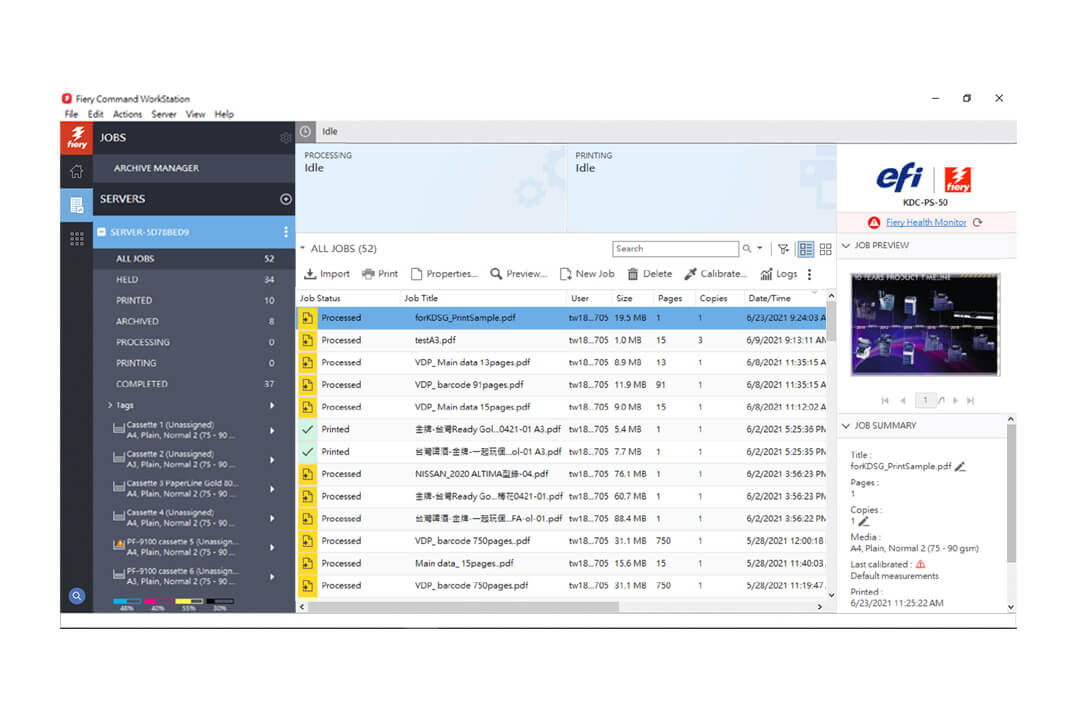
Task: Open the Logs view
Action: coord(778,274)
